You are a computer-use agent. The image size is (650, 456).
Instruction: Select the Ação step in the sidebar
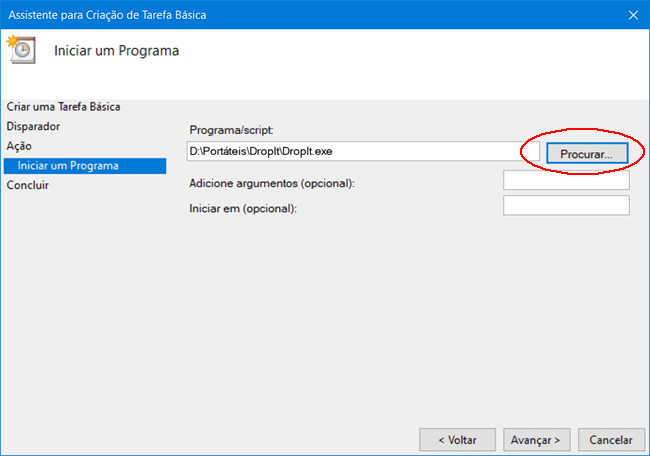20,146
